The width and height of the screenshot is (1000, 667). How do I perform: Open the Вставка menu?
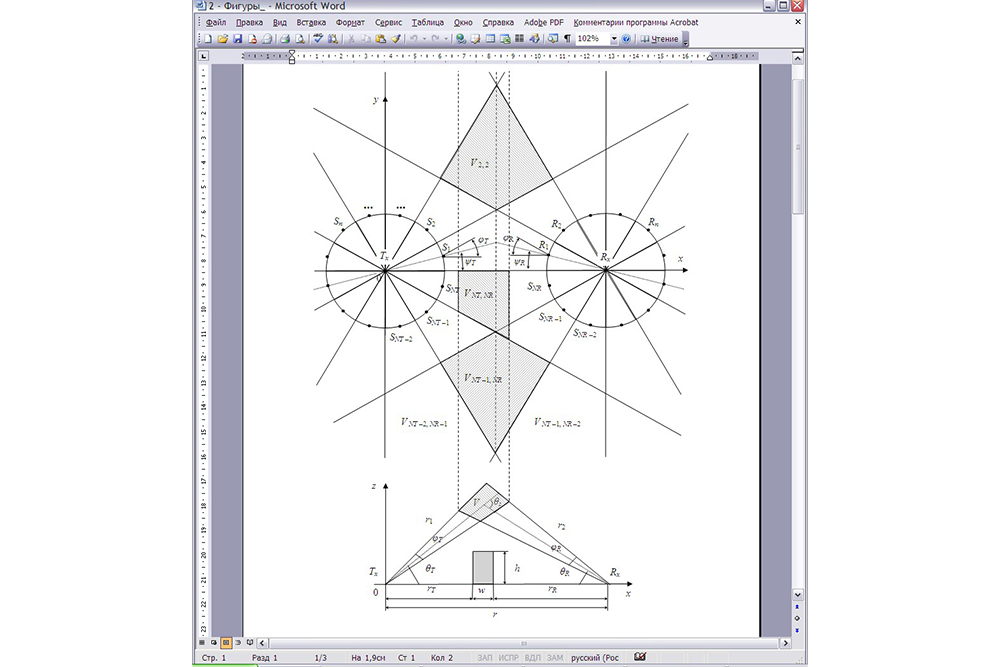point(311,21)
